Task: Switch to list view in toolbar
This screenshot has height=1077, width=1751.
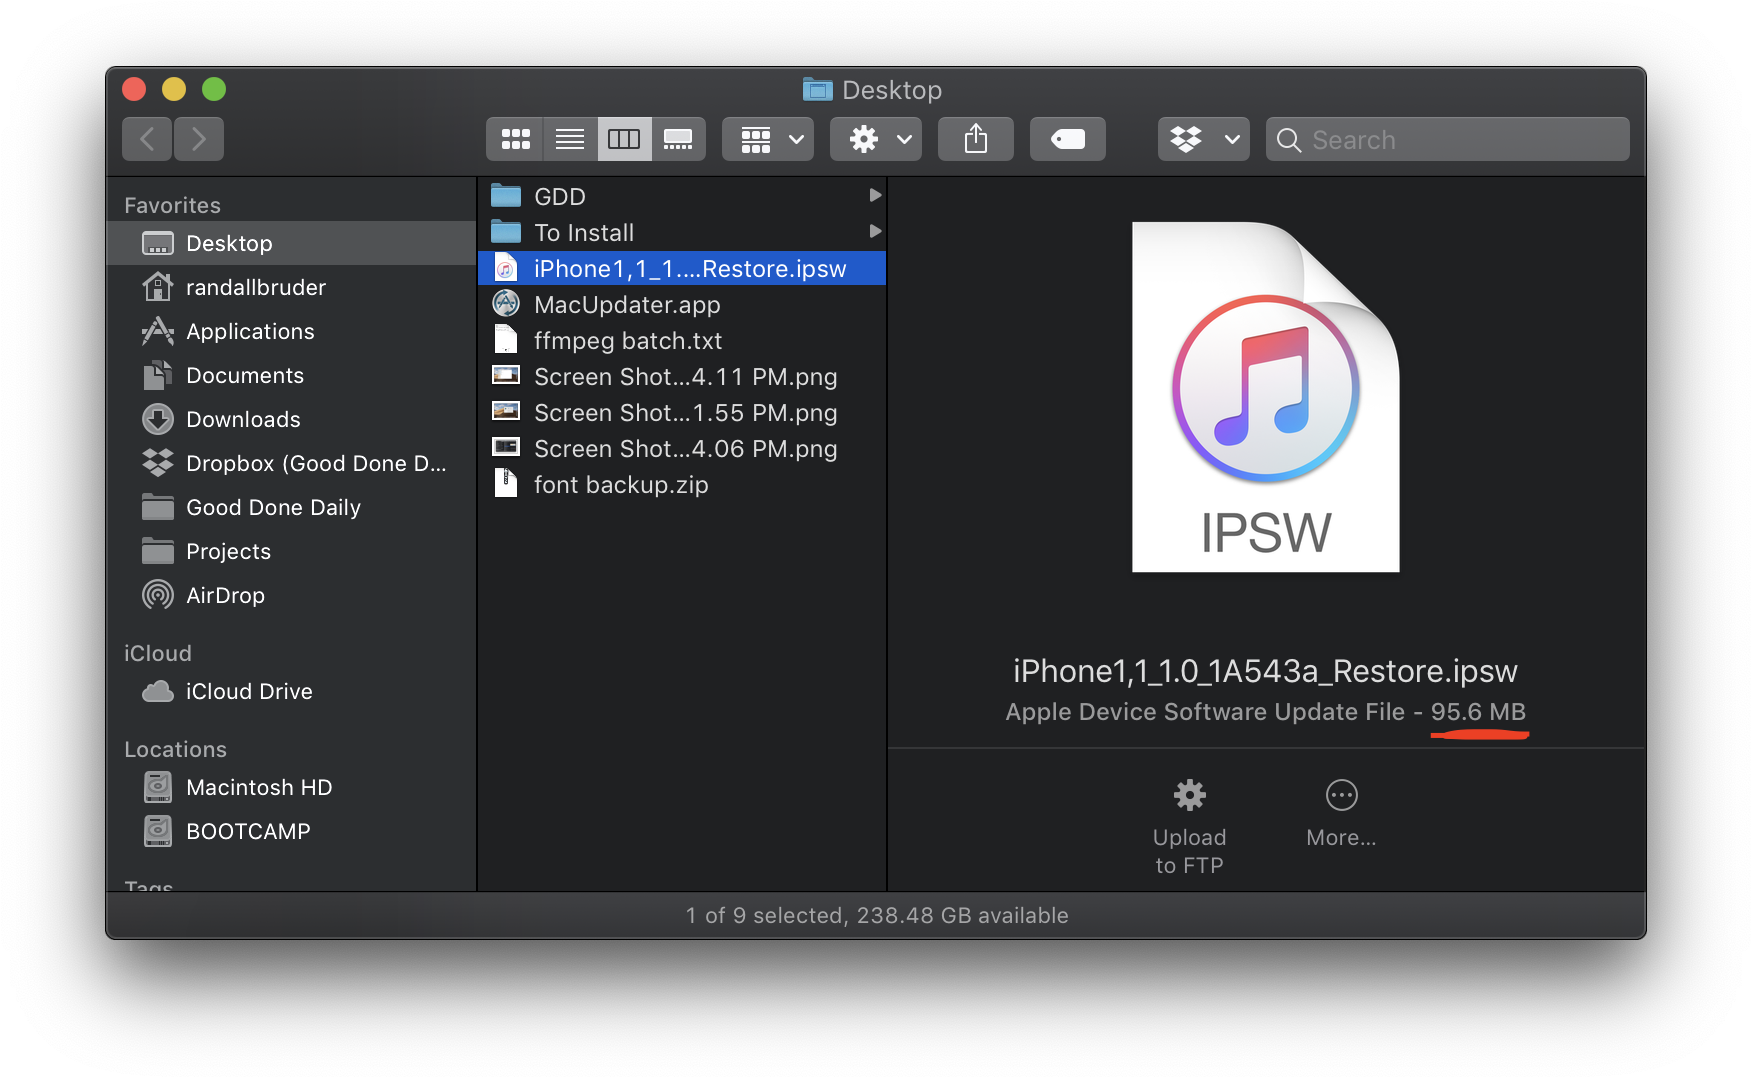Action: 570,139
